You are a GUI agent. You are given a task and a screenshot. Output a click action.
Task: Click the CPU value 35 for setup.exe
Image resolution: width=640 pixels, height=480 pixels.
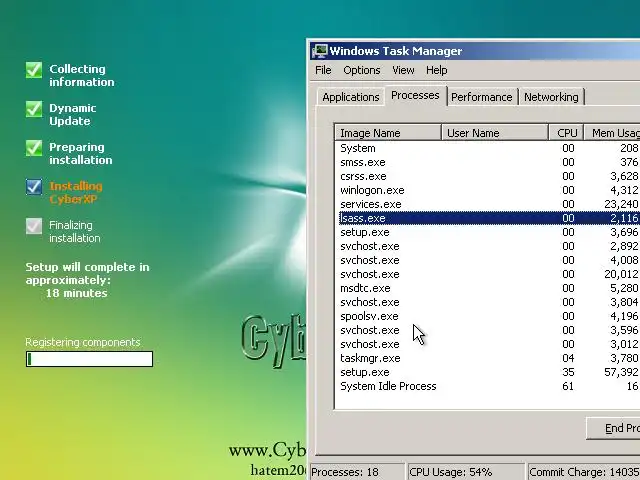(568, 372)
